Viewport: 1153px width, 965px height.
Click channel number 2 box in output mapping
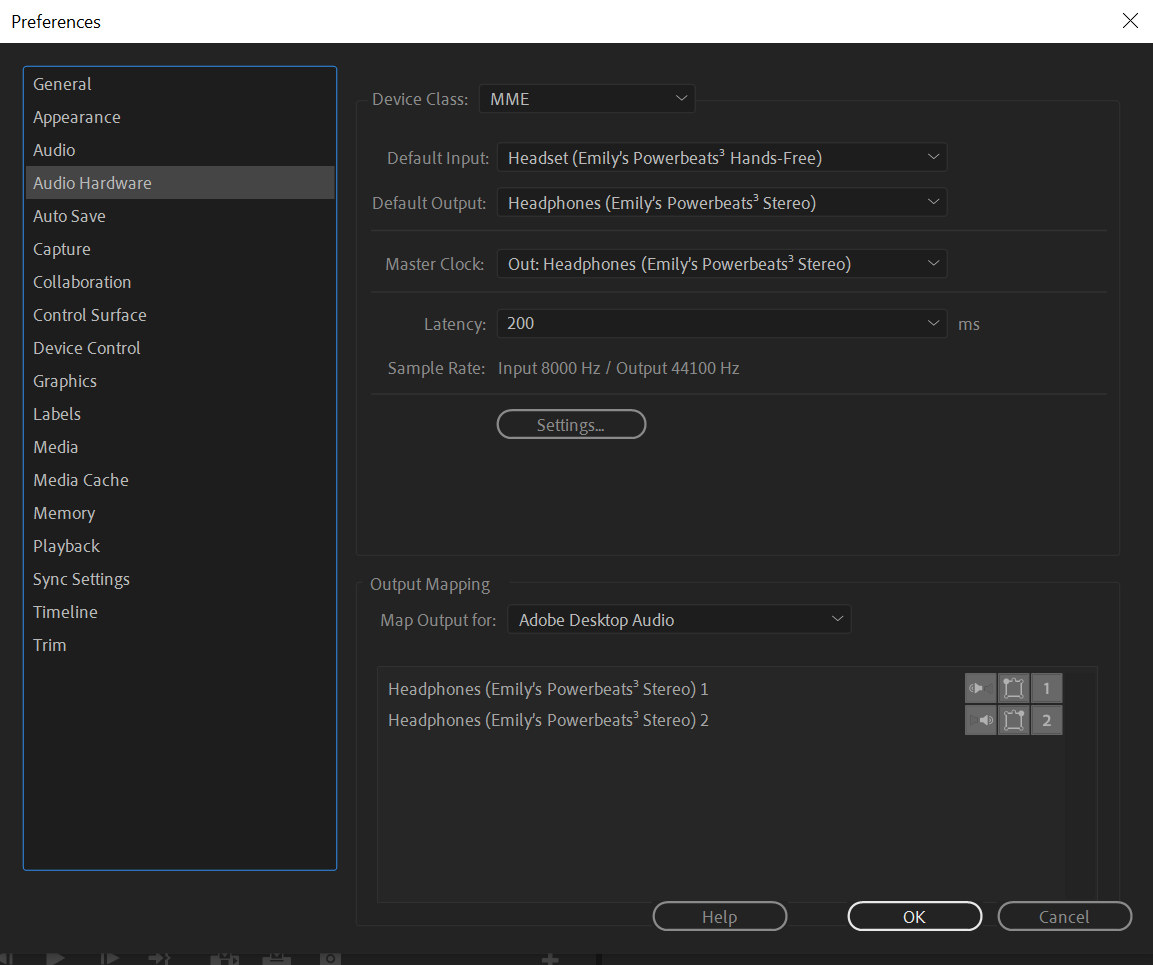(1046, 720)
